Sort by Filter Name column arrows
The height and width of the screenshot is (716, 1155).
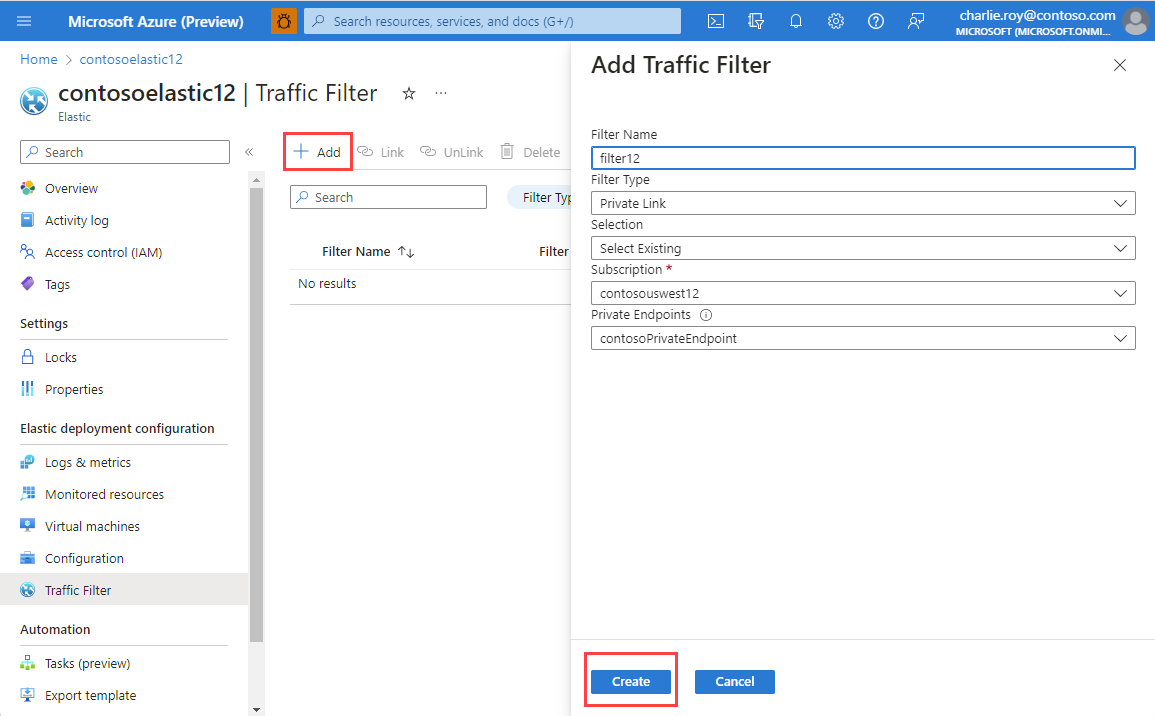point(406,252)
